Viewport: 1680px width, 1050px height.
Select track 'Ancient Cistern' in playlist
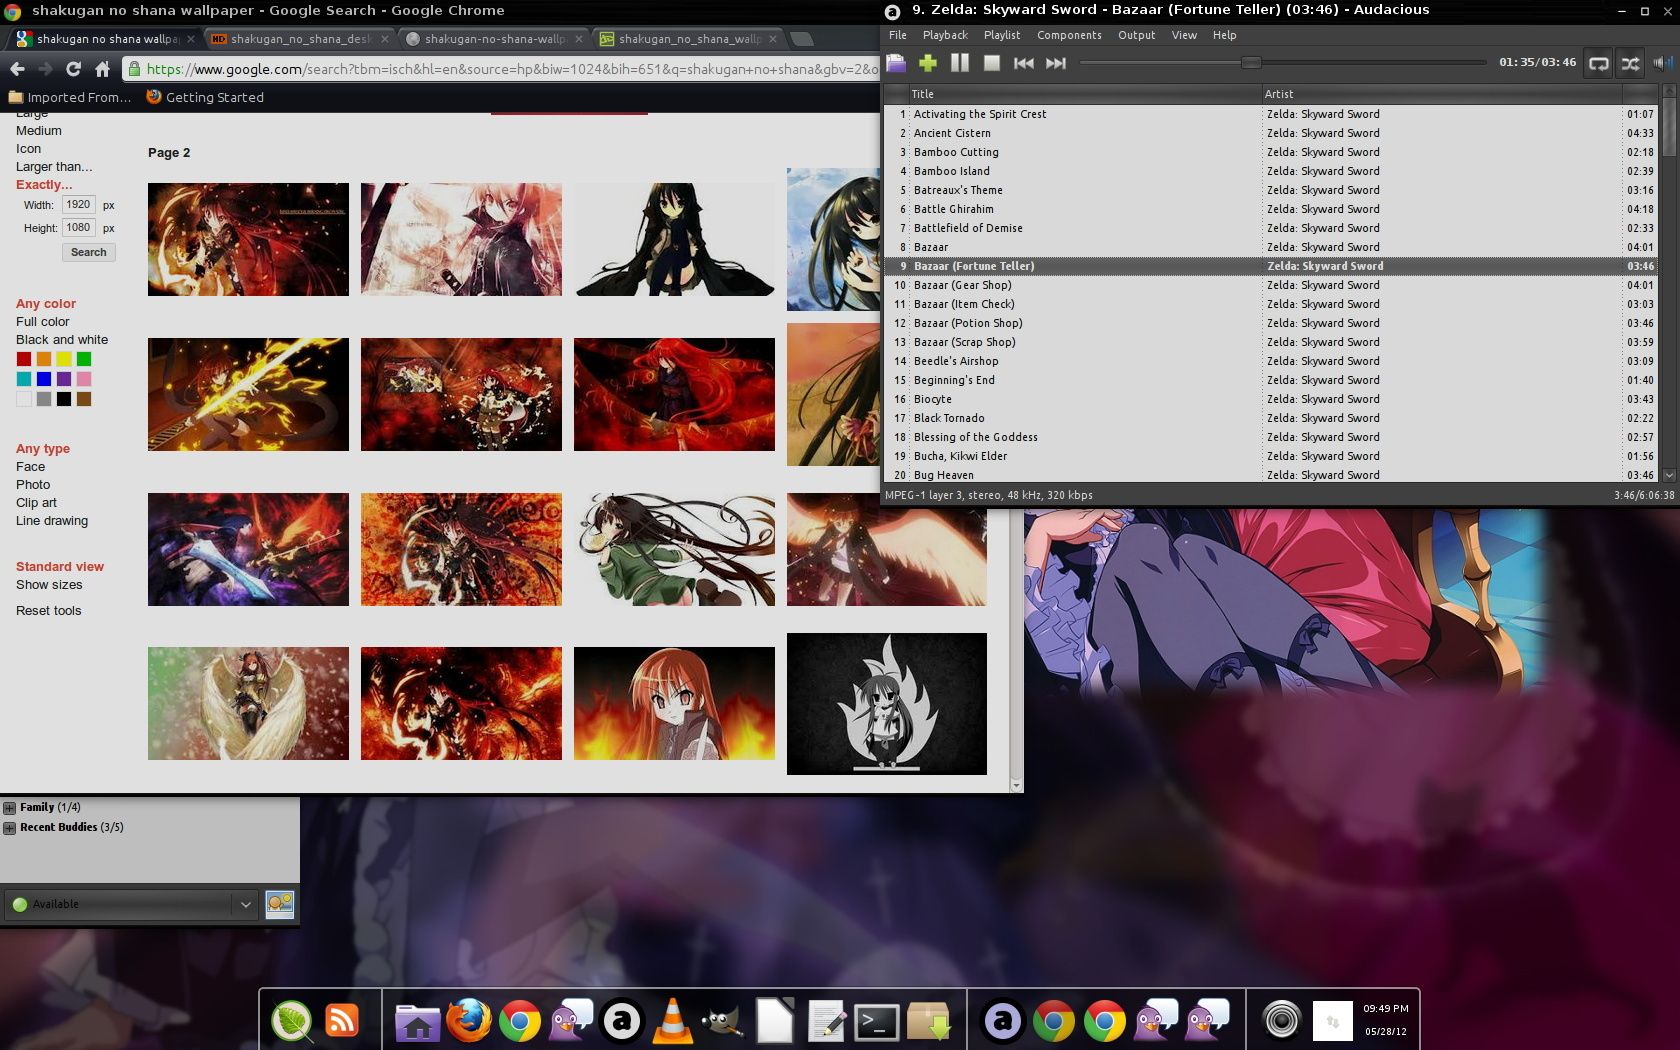1270,133
